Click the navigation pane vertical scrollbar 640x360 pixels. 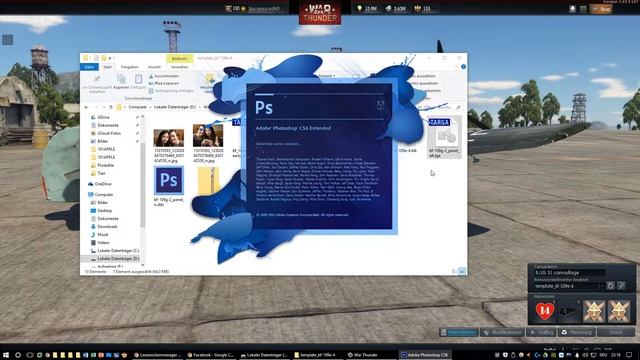pyautogui.click(x=142, y=184)
